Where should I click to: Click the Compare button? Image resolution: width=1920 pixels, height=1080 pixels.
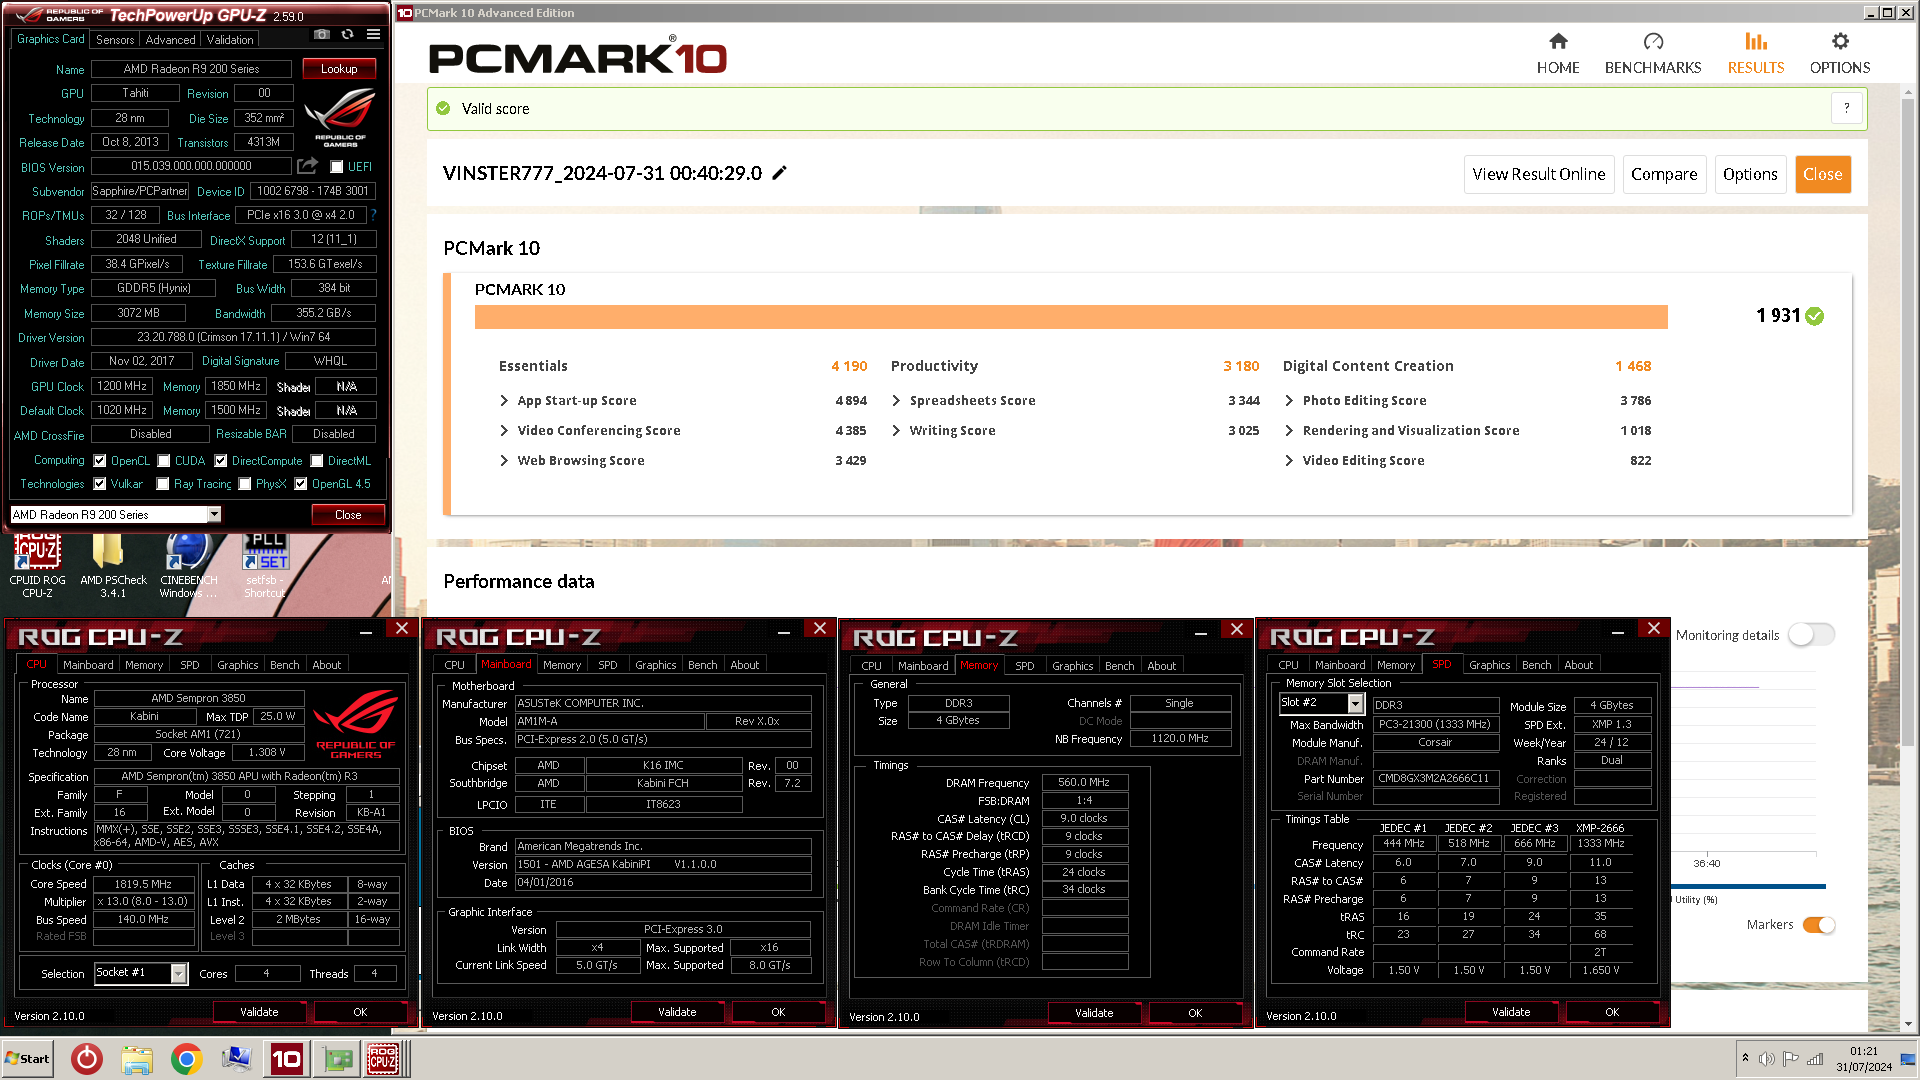pyautogui.click(x=1664, y=174)
